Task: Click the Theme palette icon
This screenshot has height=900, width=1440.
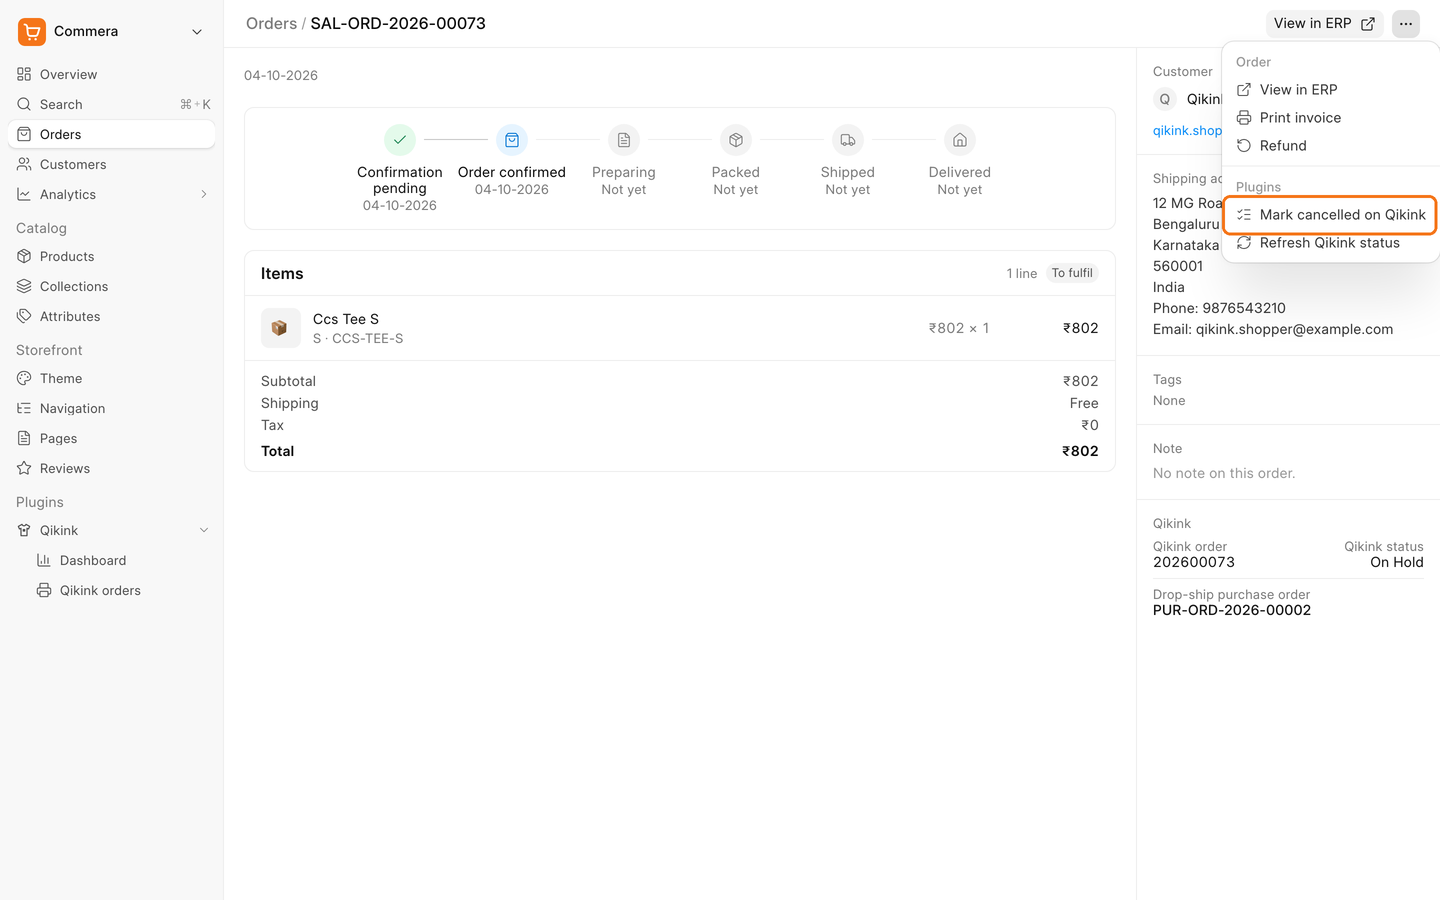Action: point(24,378)
